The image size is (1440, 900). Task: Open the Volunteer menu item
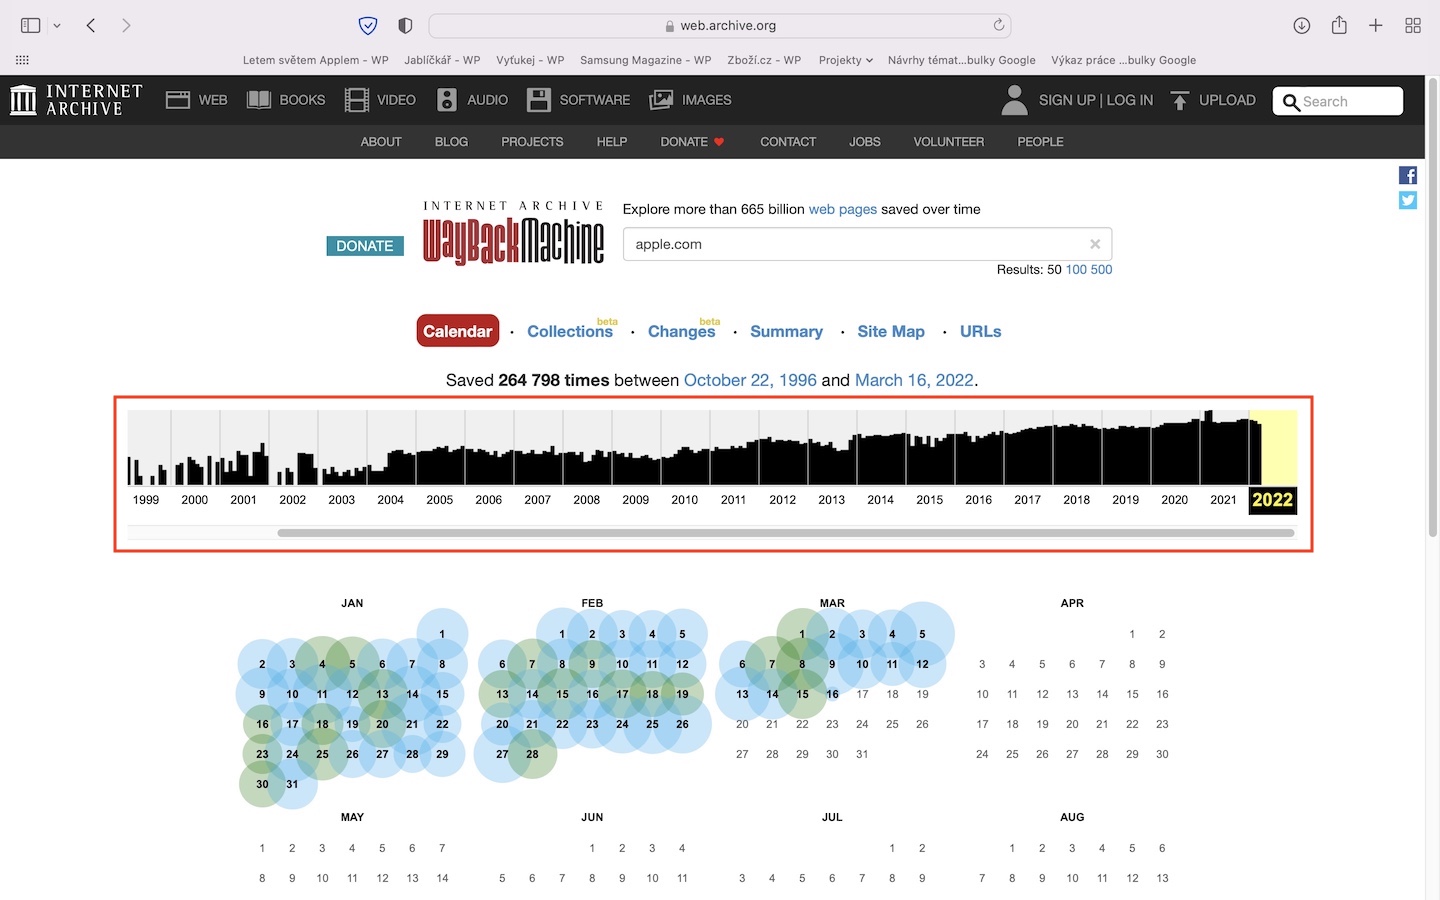(949, 142)
